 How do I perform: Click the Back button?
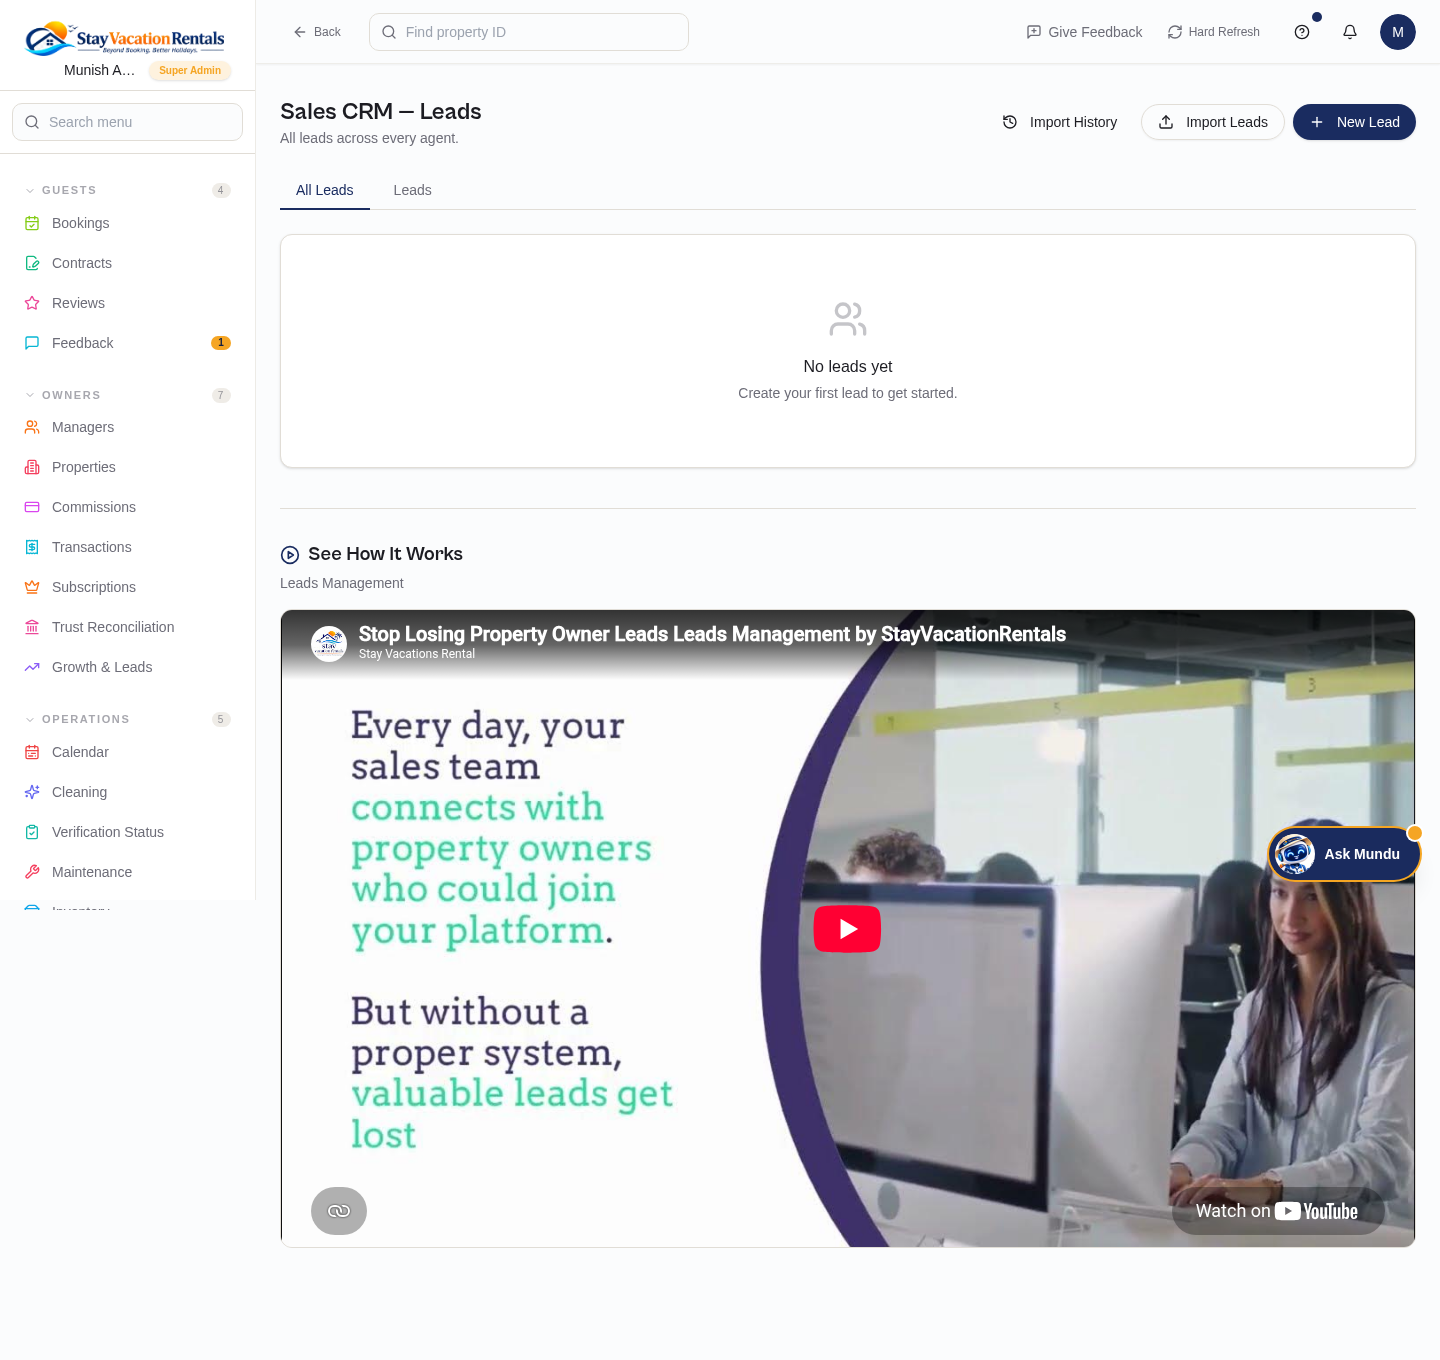click(x=317, y=32)
